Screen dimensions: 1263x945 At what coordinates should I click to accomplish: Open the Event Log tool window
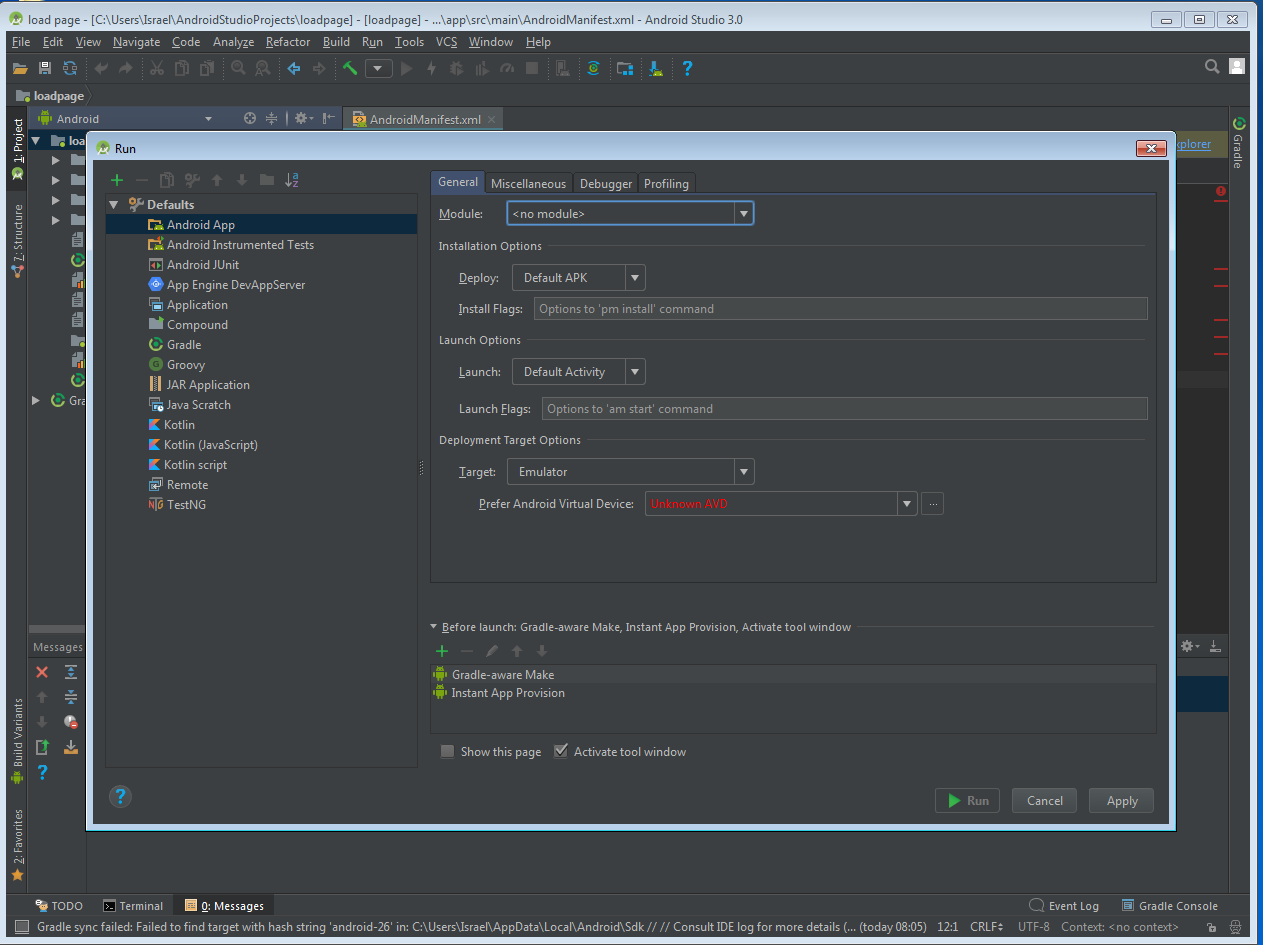[1064, 906]
